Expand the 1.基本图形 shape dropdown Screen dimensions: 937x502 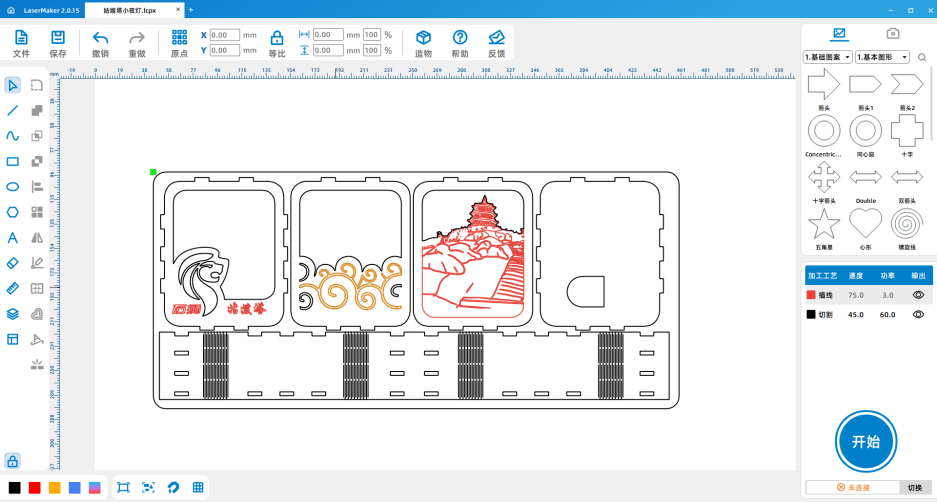882,58
